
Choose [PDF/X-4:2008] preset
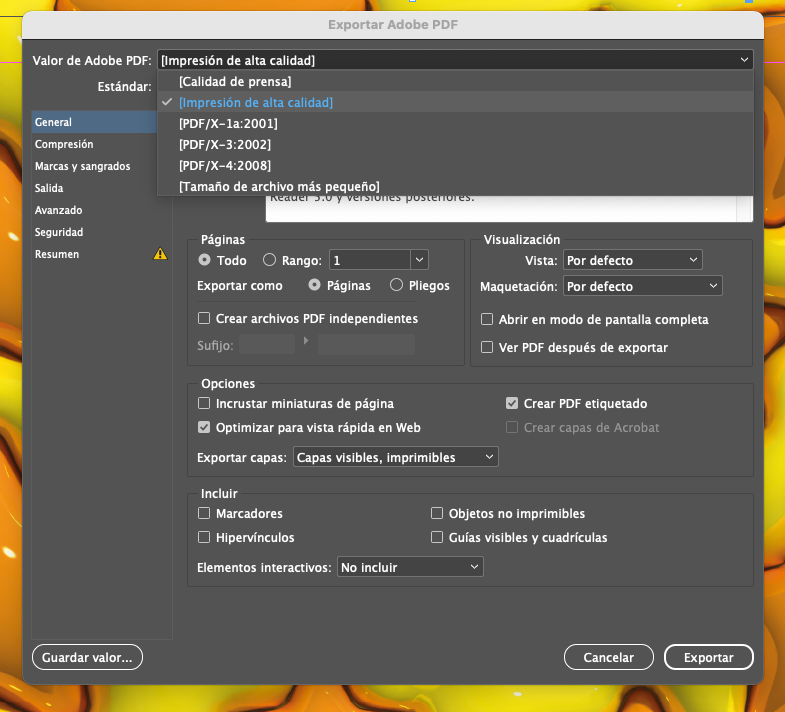(x=455, y=166)
